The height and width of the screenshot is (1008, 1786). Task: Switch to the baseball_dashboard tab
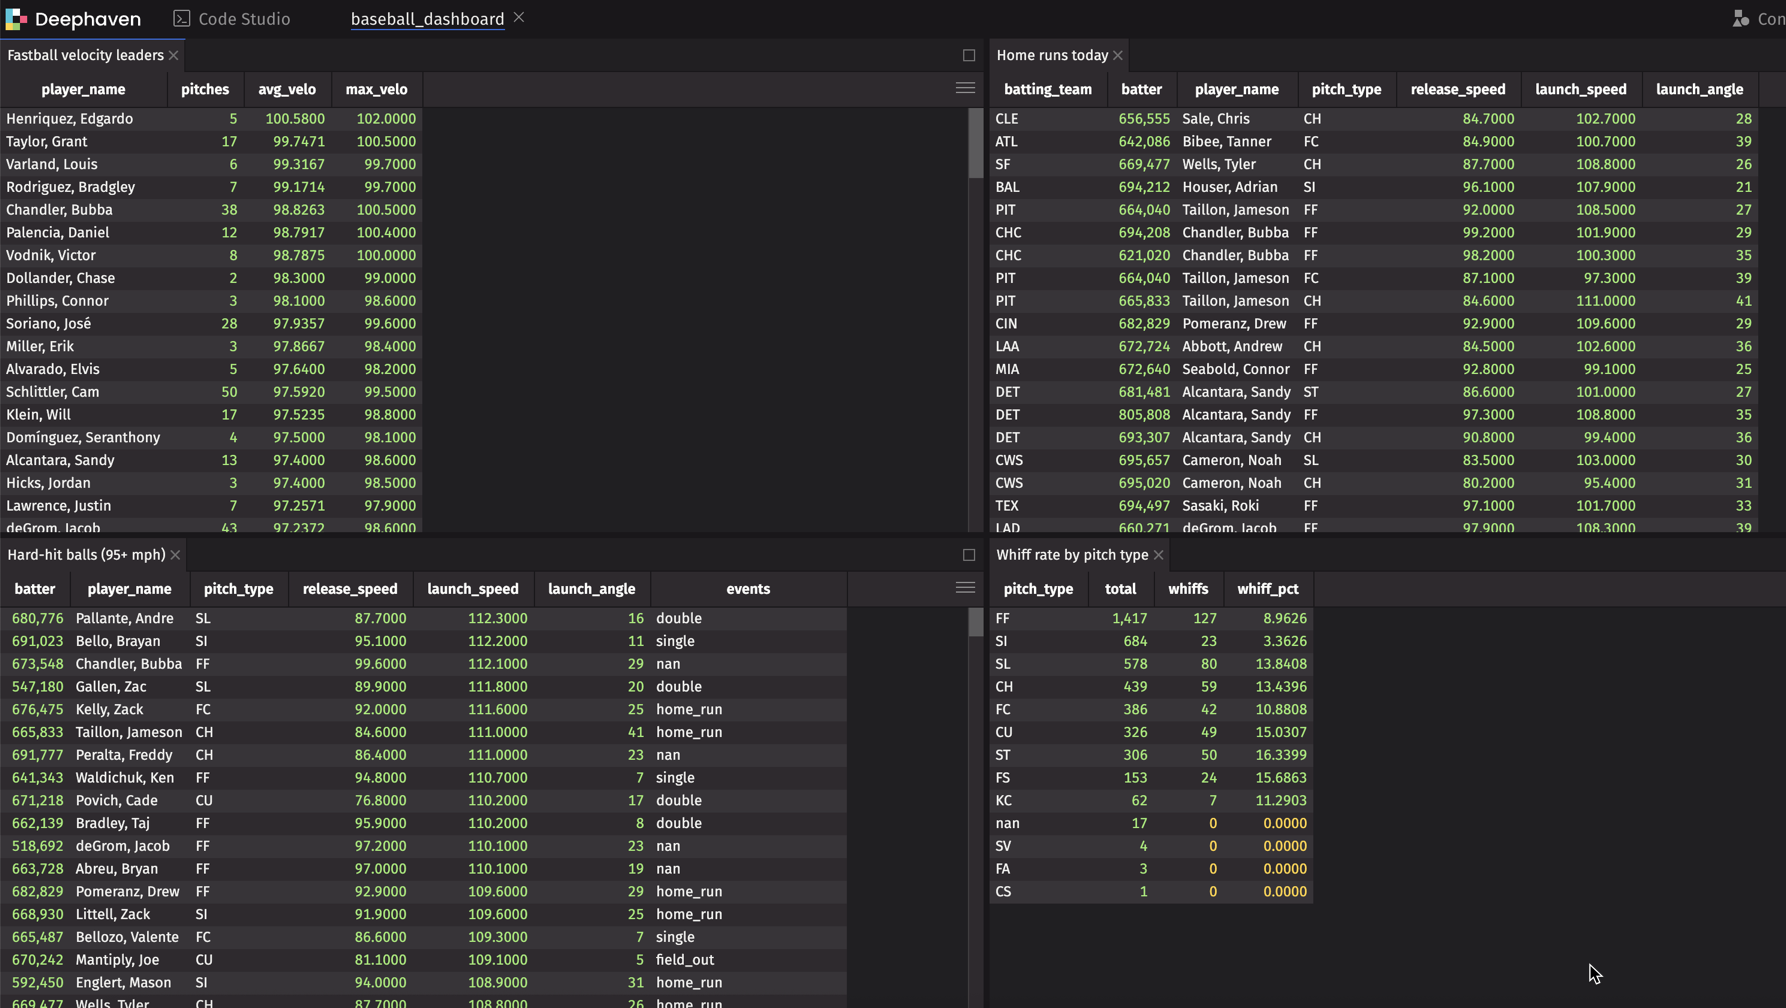tap(427, 19)
